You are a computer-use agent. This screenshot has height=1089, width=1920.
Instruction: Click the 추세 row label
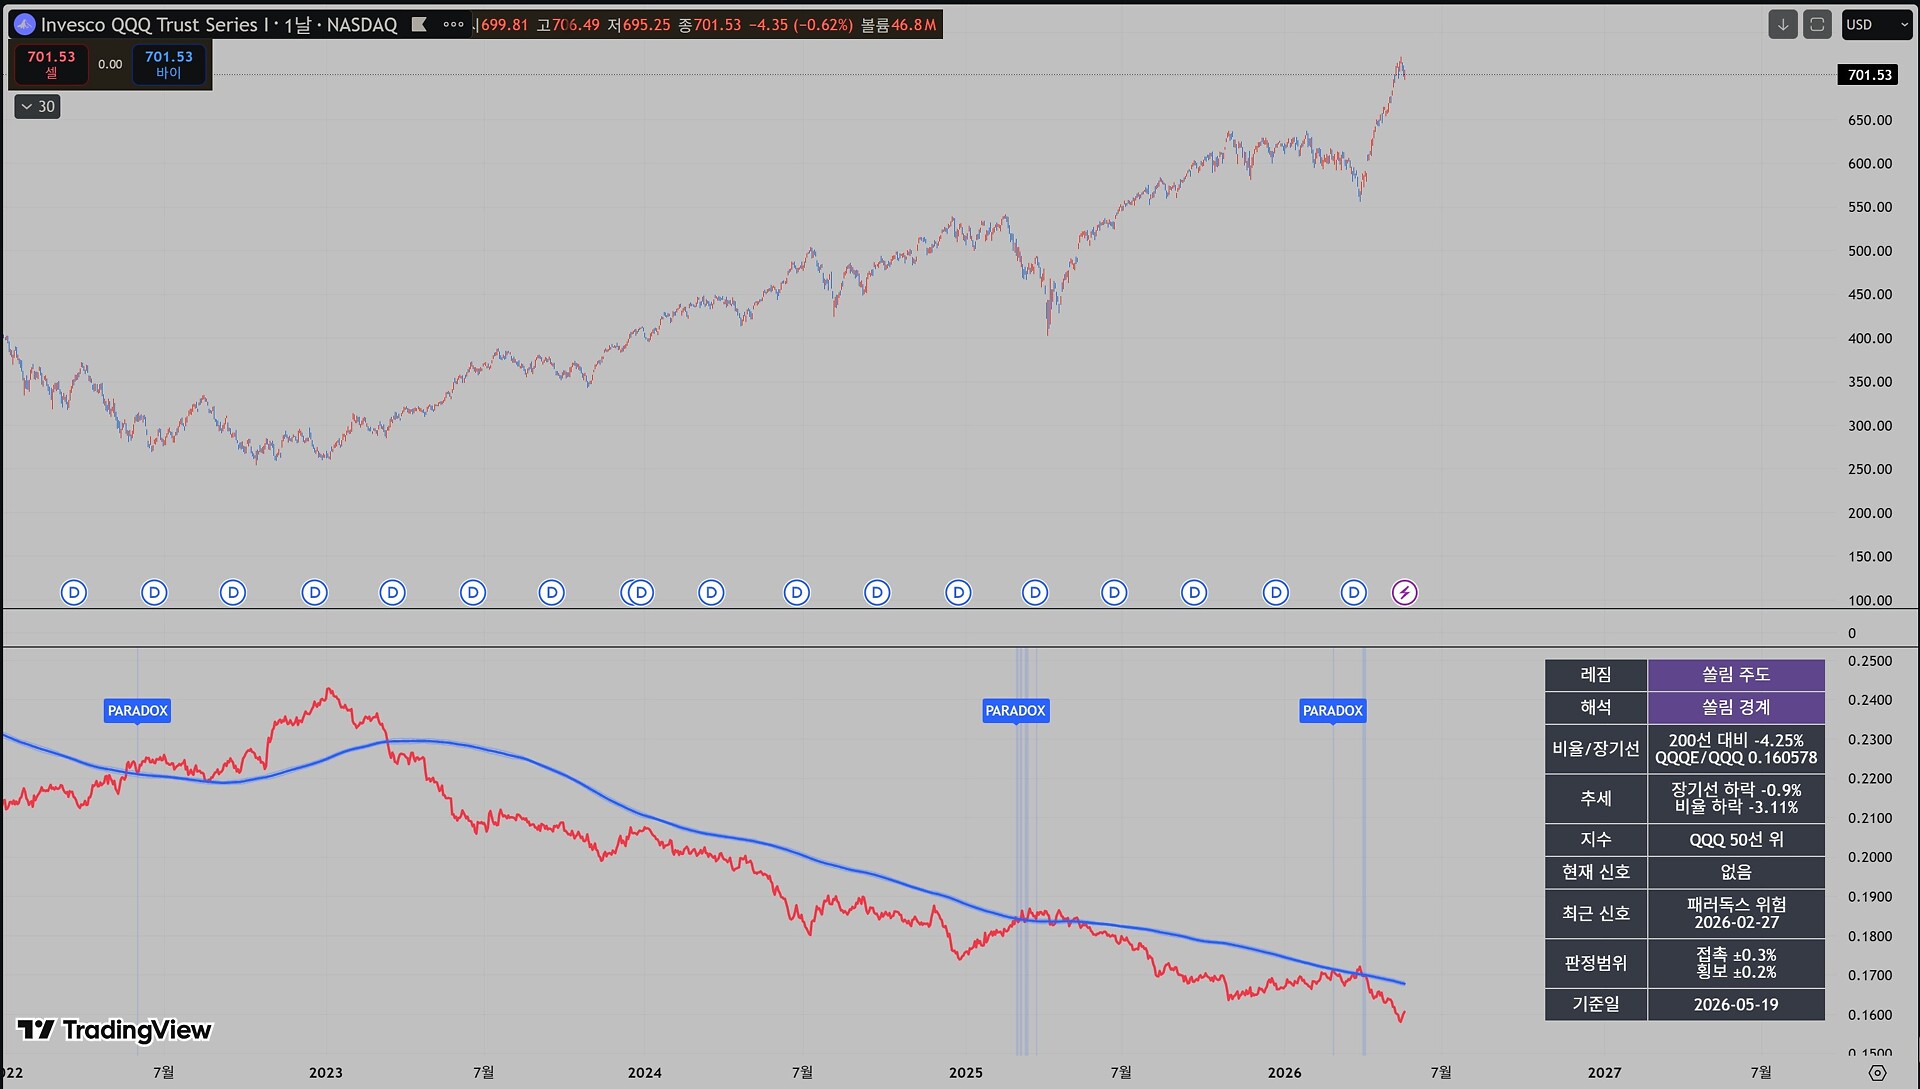[x=1596, y=798]
